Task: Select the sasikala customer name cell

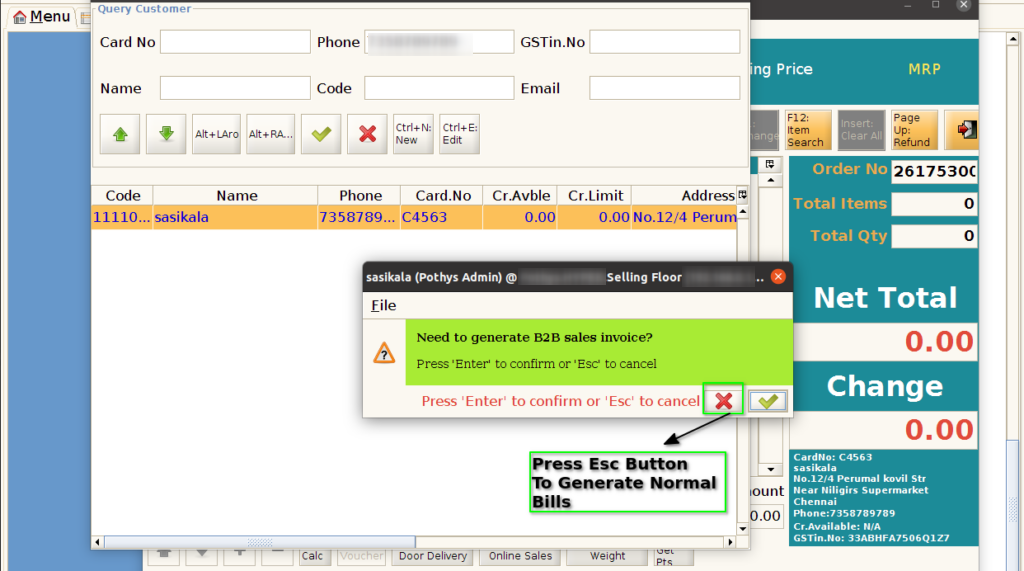Action: [236, 217]
